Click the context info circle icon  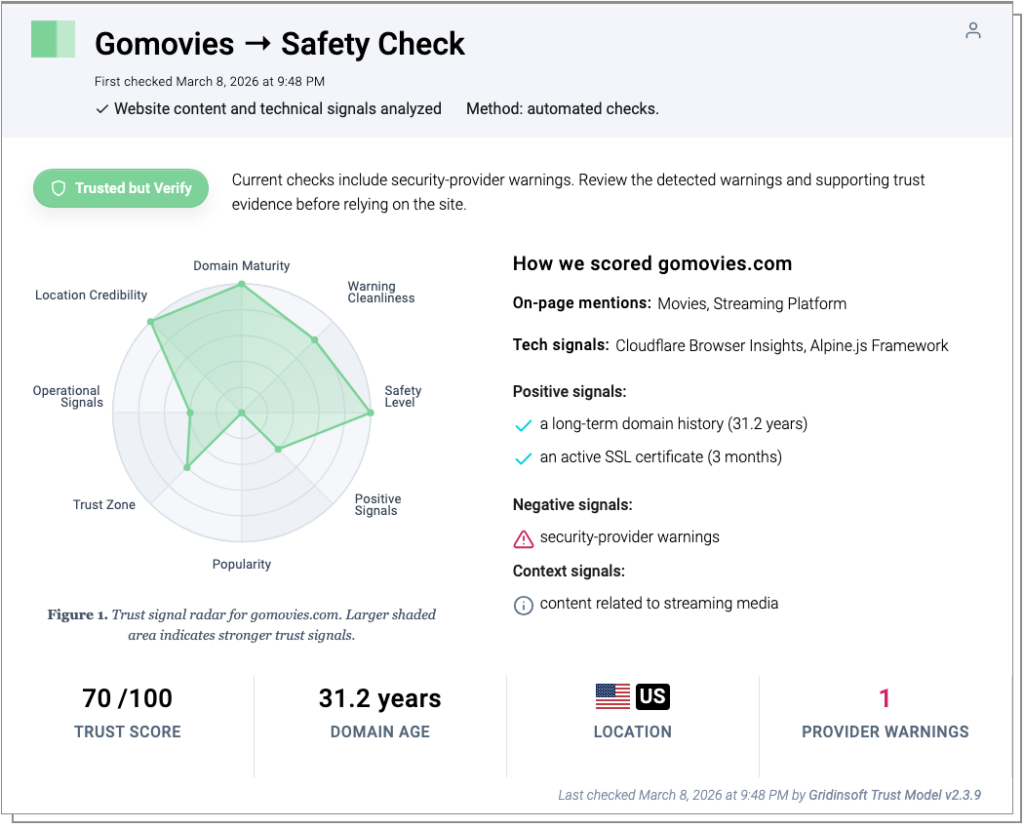point(523,605)
